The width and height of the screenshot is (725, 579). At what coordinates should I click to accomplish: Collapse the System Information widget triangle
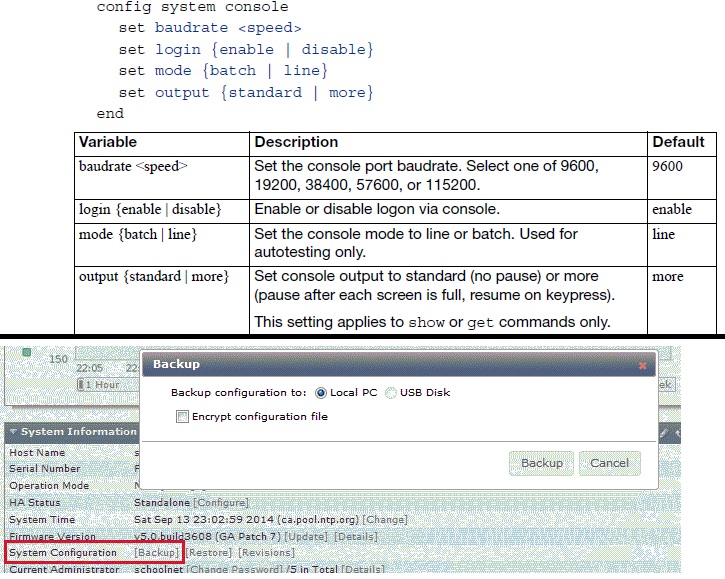13,431
